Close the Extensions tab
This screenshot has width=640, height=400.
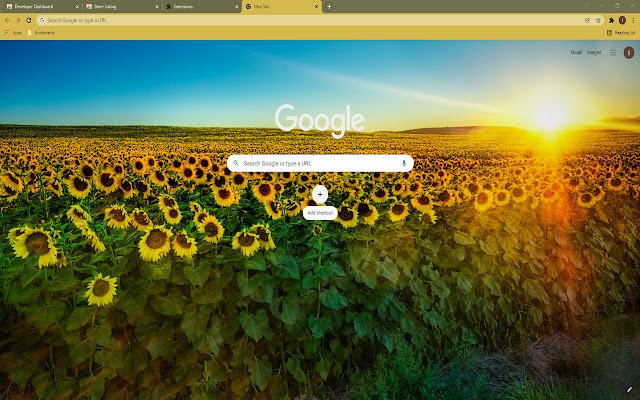(237, 7)
